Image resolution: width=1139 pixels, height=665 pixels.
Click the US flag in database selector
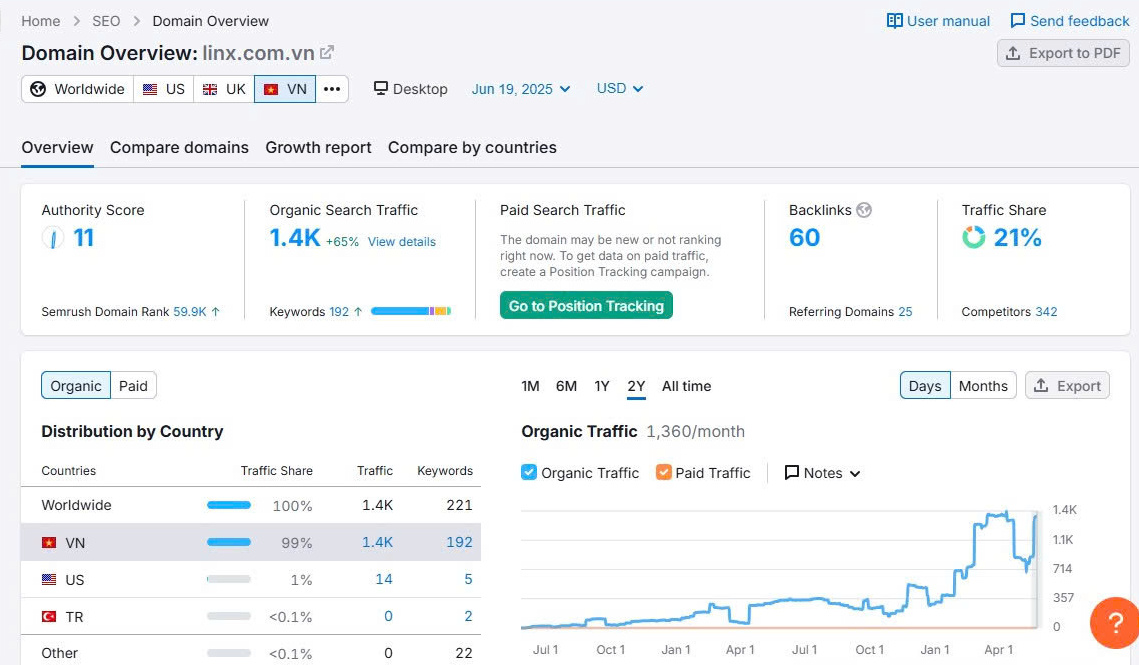point(150,89)
